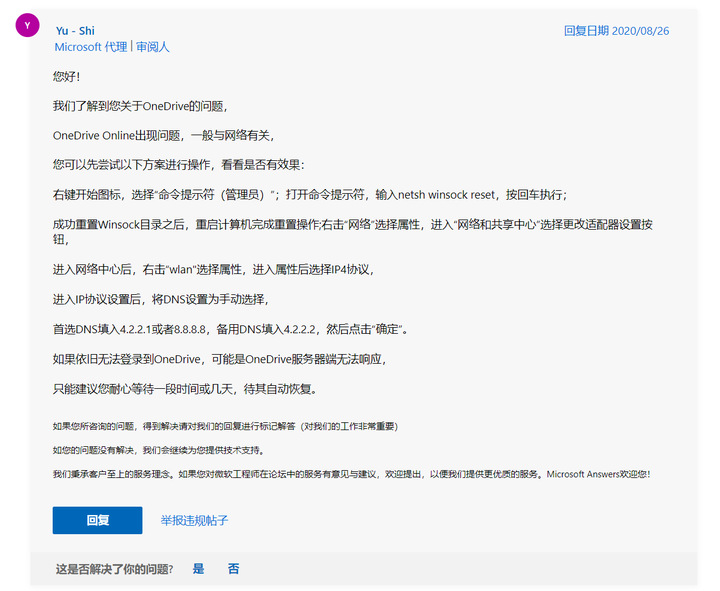
Task: Click the line starting 首选DNS填入4.2.2.1
Action: click(230, 329)
